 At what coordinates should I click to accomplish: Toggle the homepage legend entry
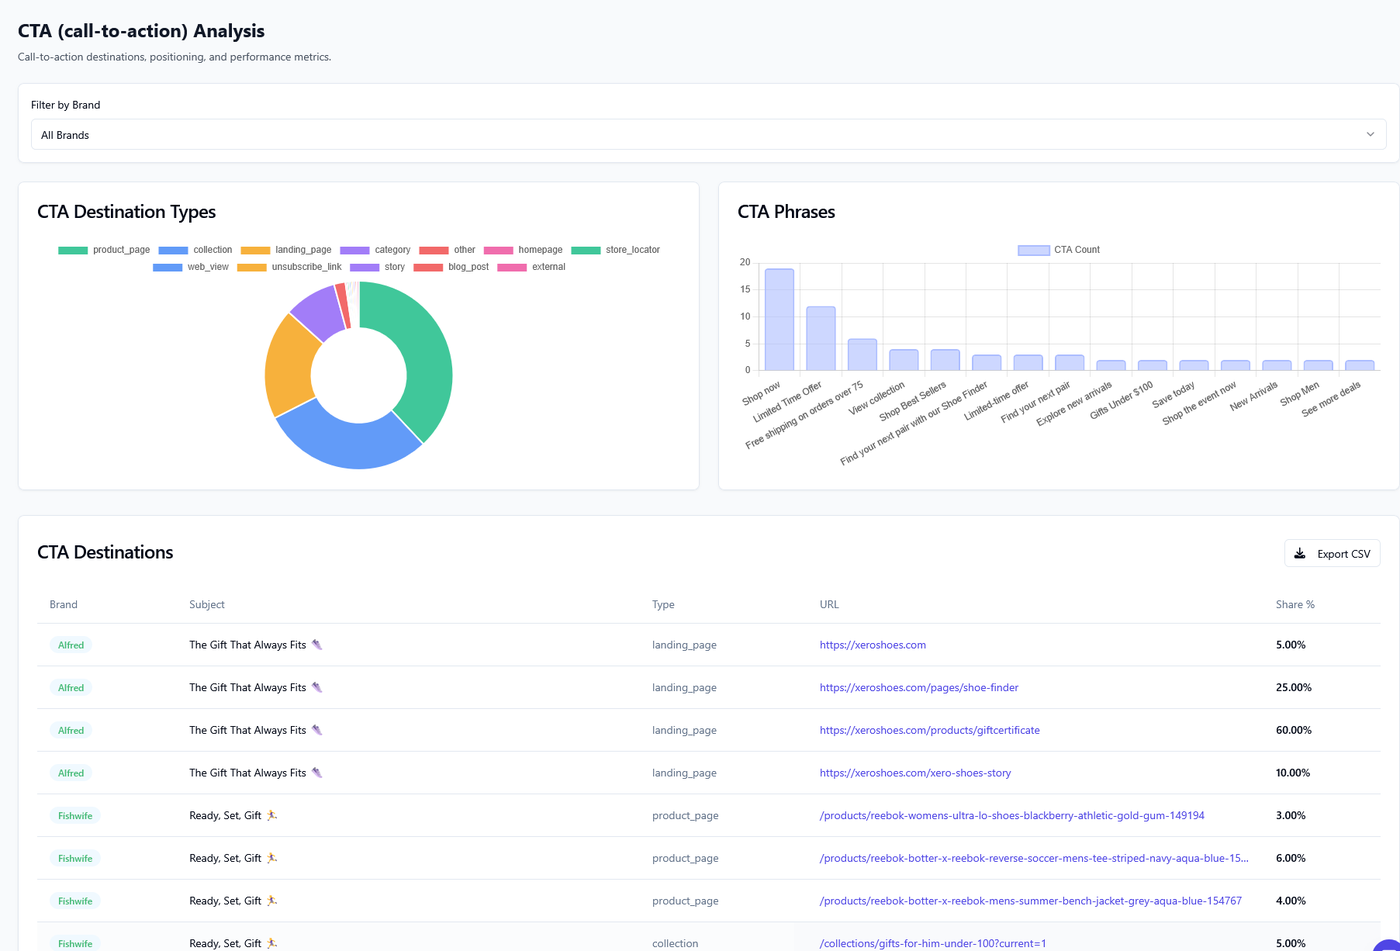[523, 250]
